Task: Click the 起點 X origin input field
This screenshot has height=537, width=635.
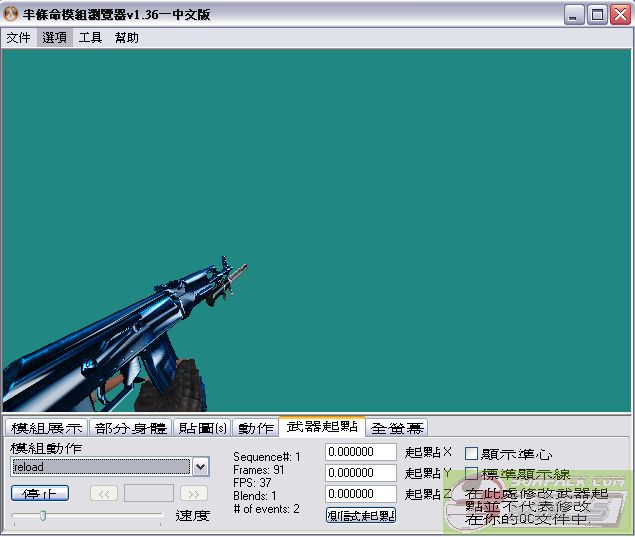Action: pos(361,452)
